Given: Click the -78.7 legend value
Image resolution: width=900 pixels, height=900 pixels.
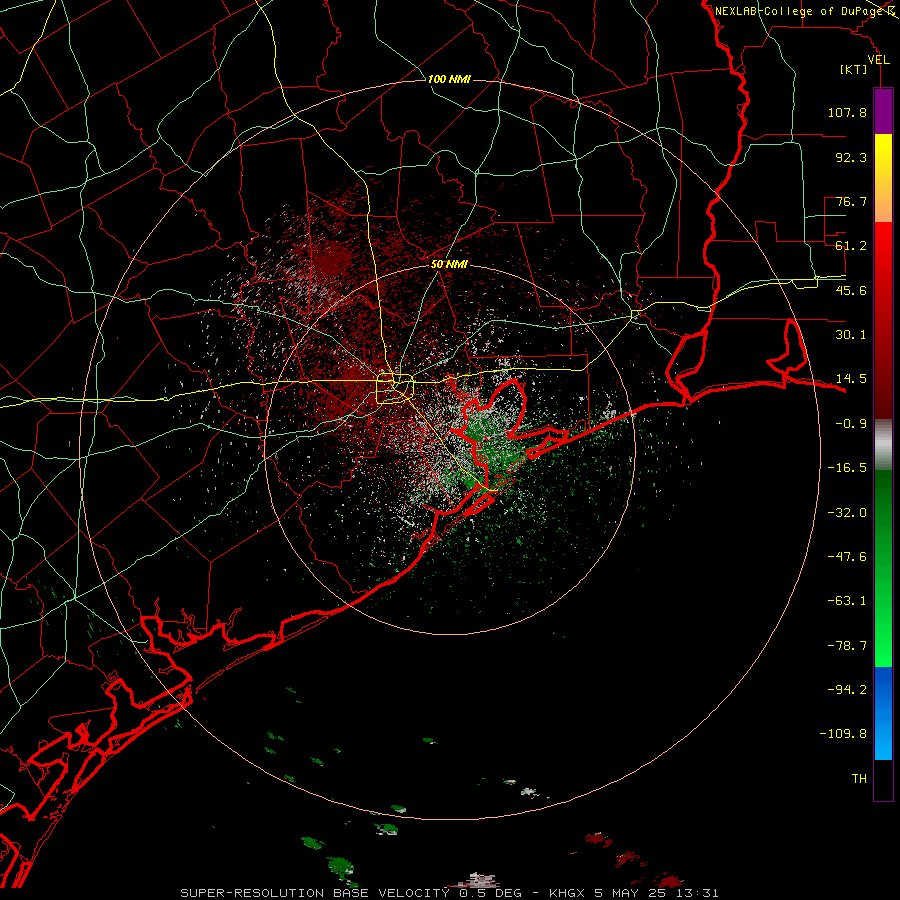Looking at the screenshot, I should [x=847, y=646].
